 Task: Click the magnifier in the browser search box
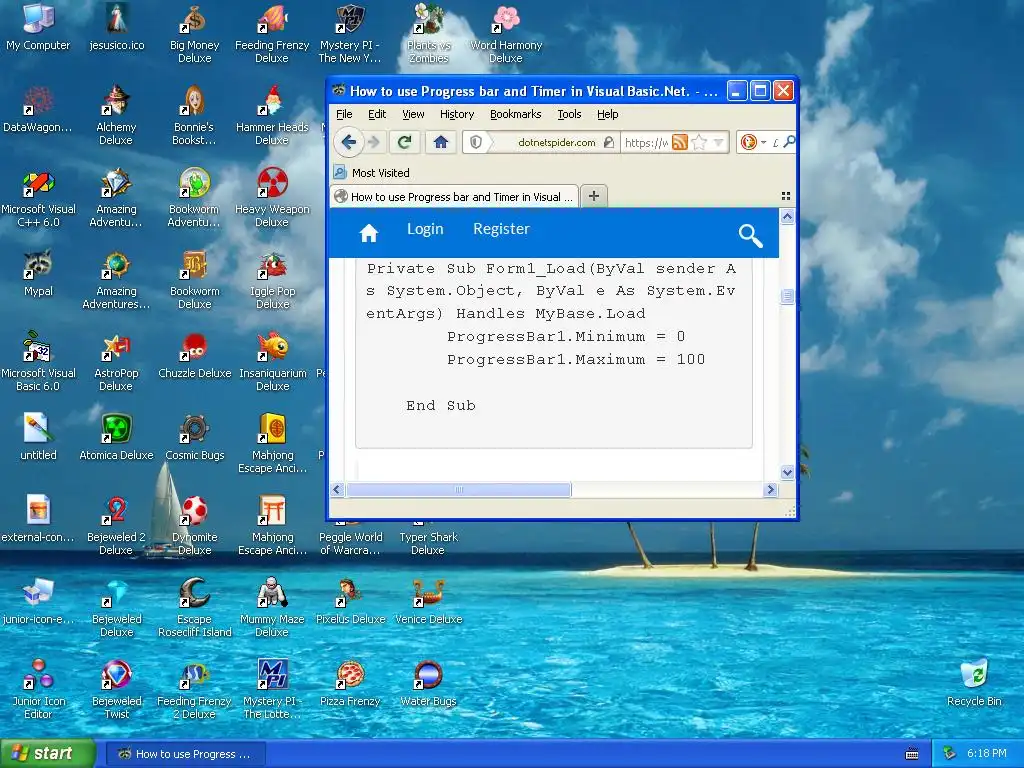(x=789, y=142)
